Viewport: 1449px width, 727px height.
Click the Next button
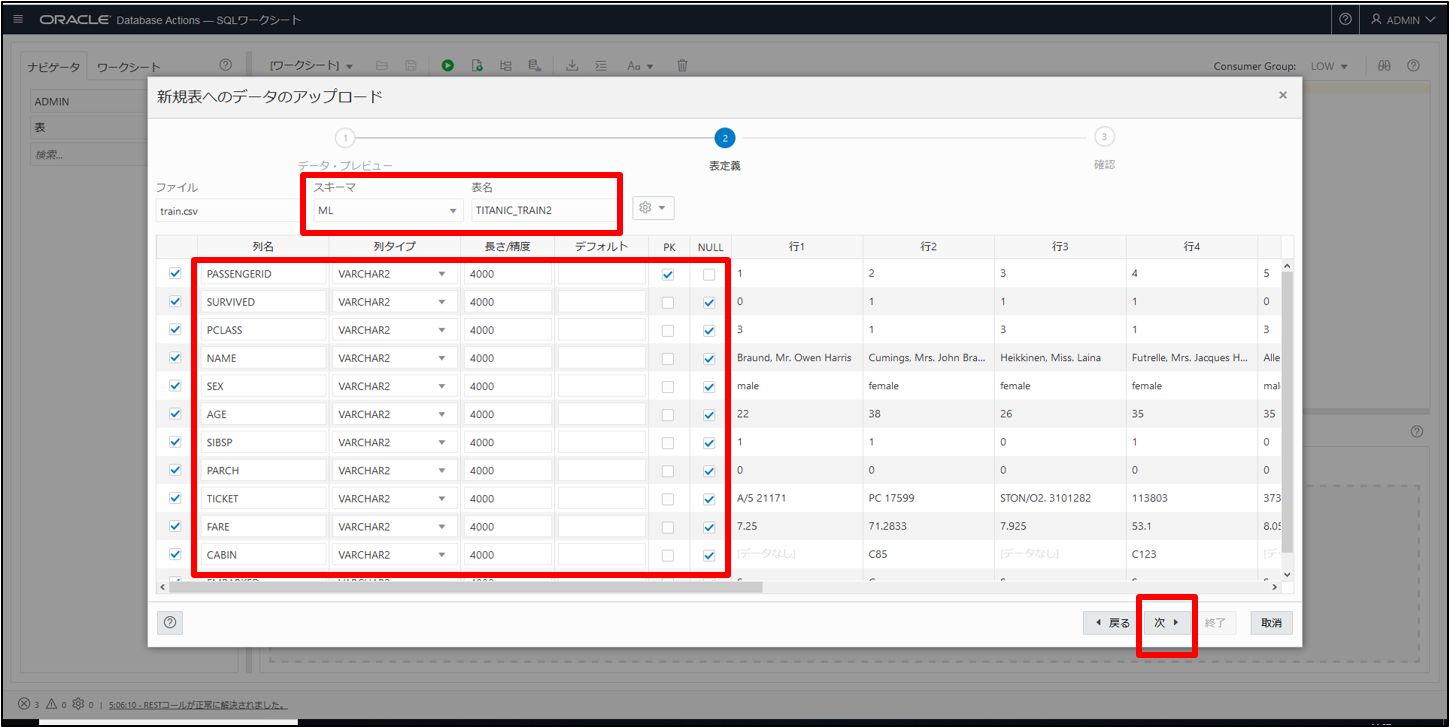(x=1167, y=623)
